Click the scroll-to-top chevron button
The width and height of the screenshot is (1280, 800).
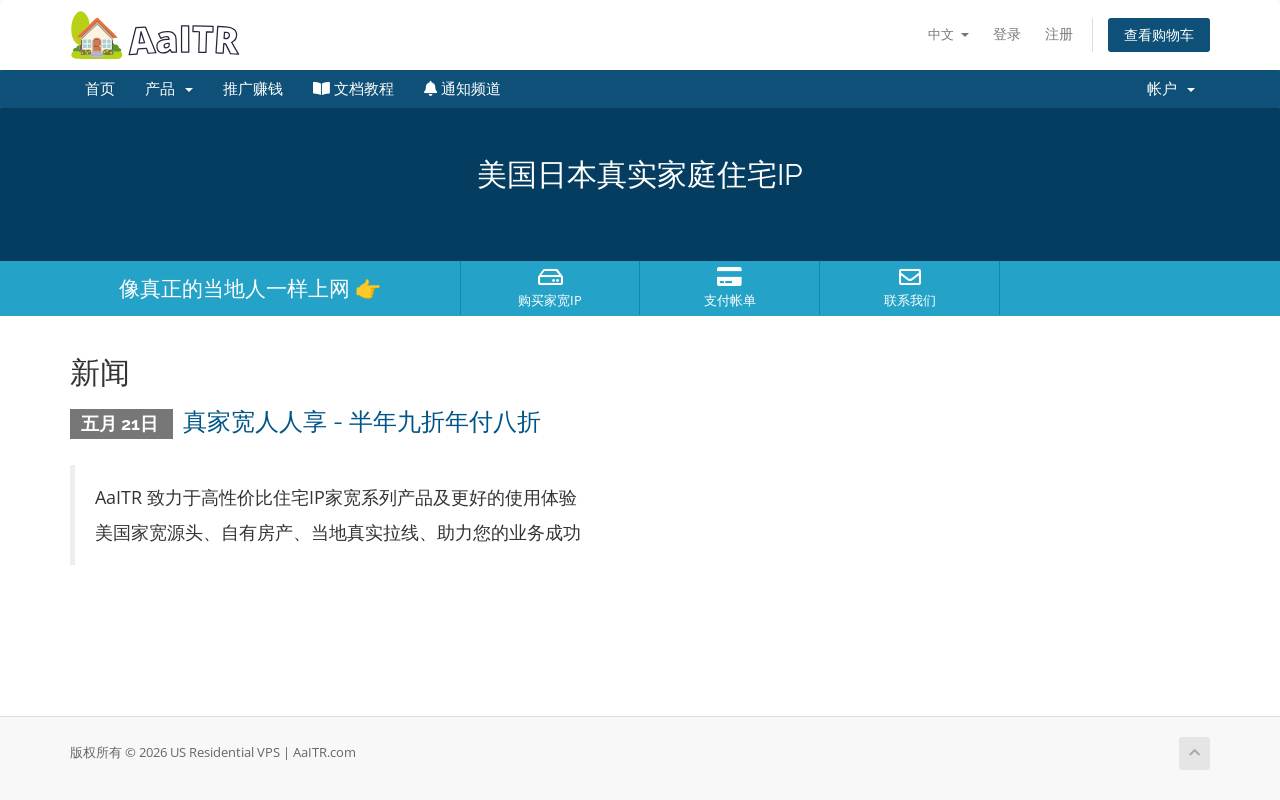1194,753
